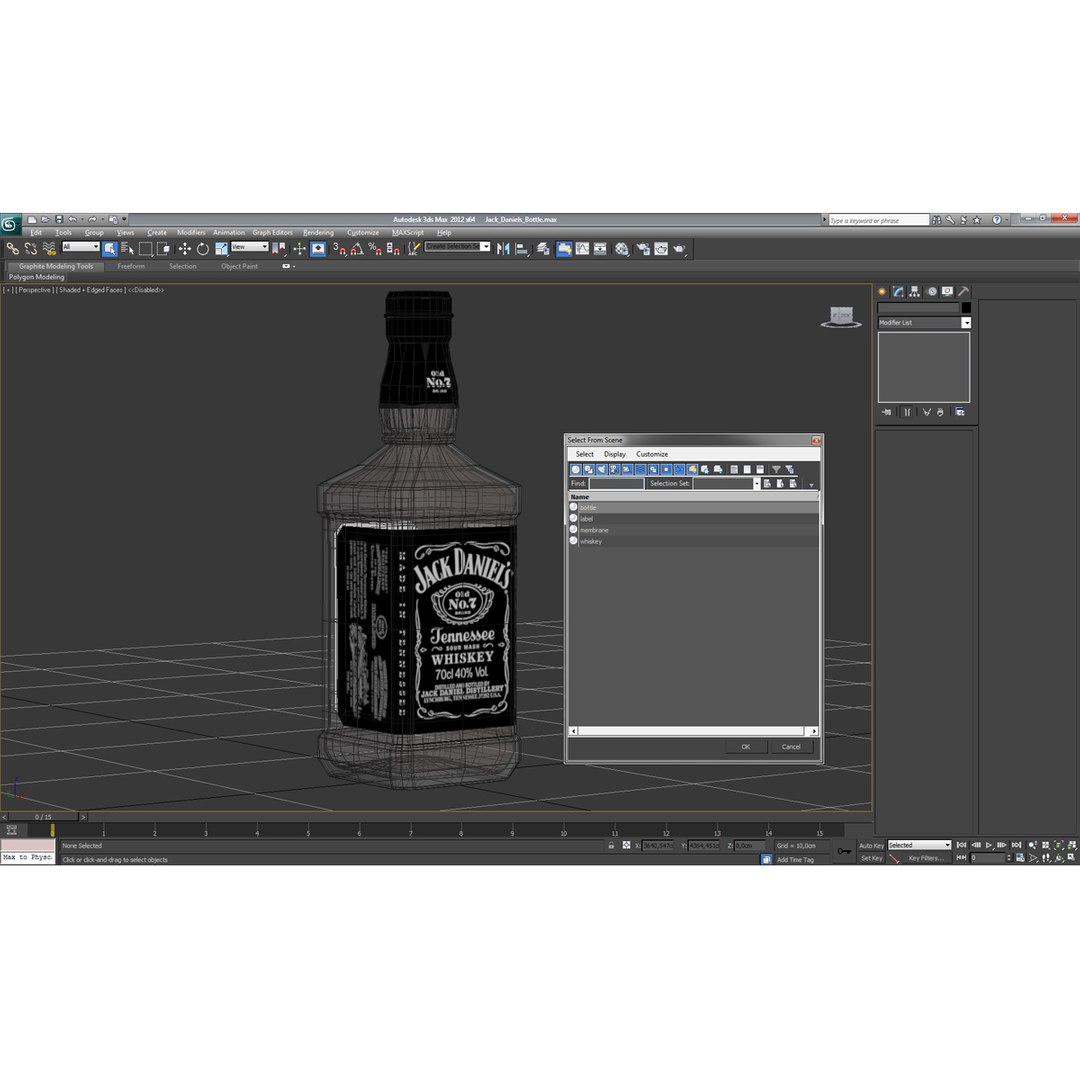
Task: Open the Rendered Frame Window
Action: coord(661,249)
